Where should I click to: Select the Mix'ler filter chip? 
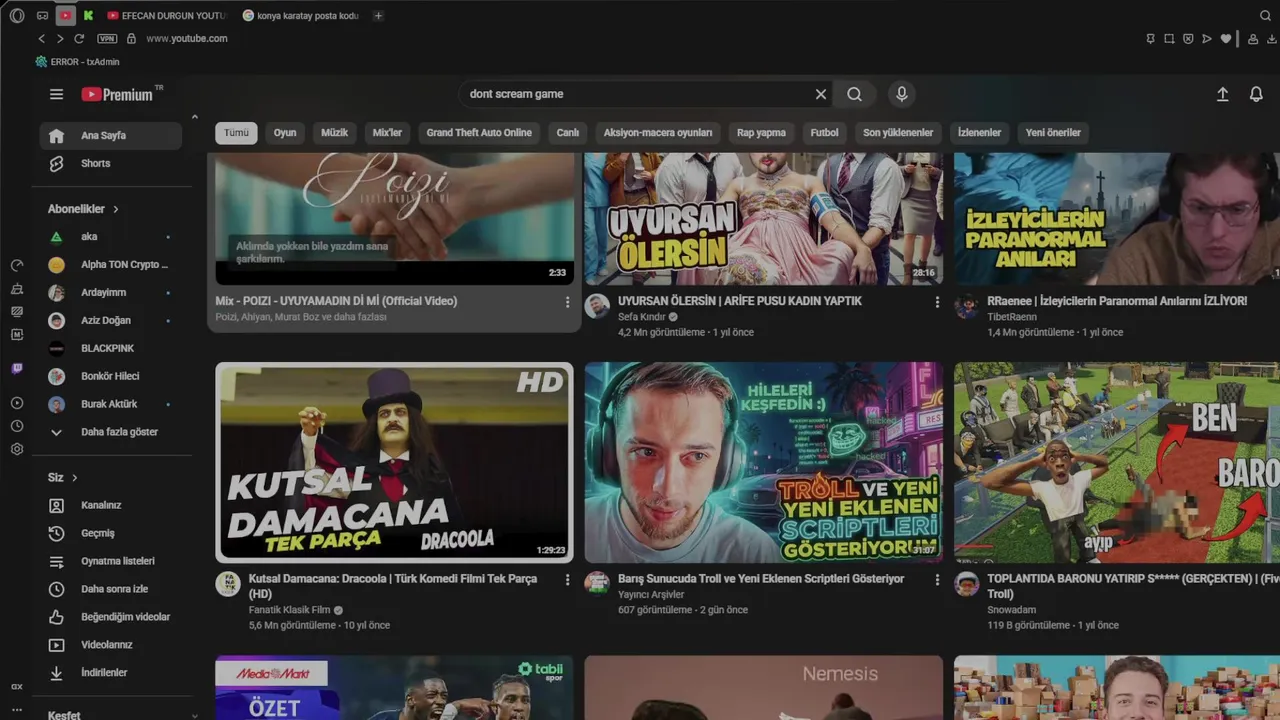click(x=387, y=133)
